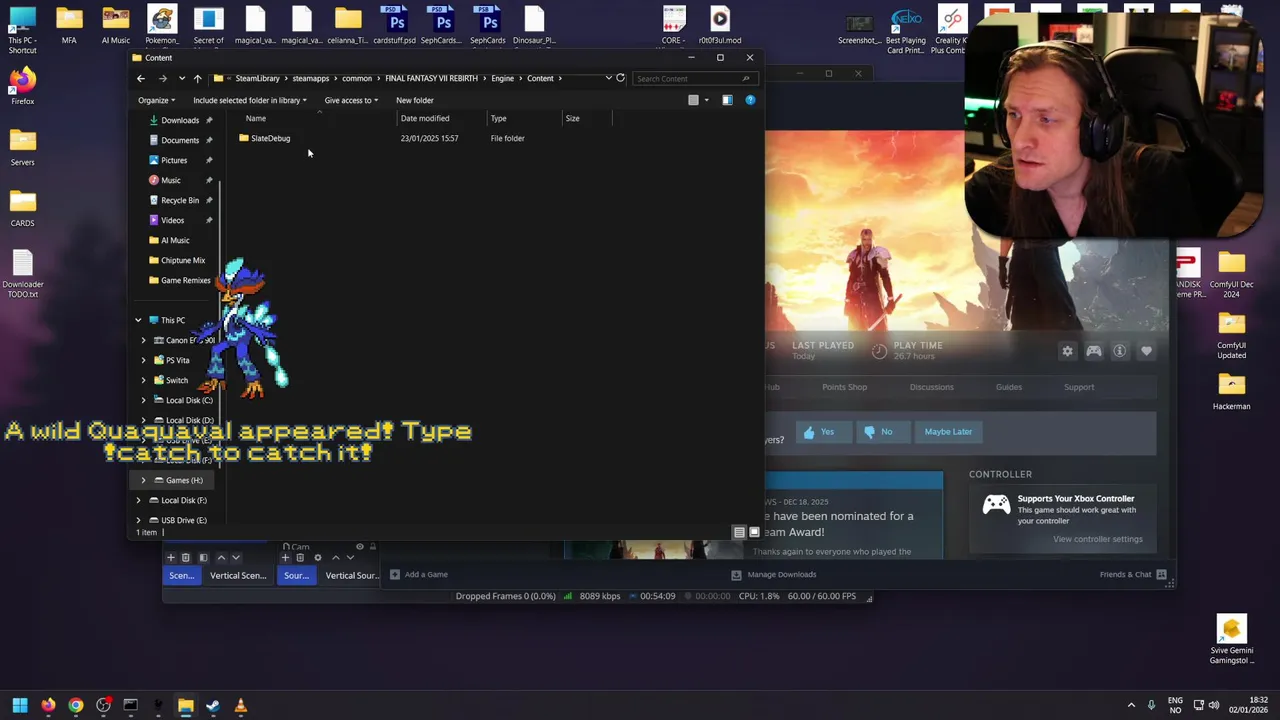The image size is (1280, 720).
Task: Click the Windows Start button
Action: (19, 706)
